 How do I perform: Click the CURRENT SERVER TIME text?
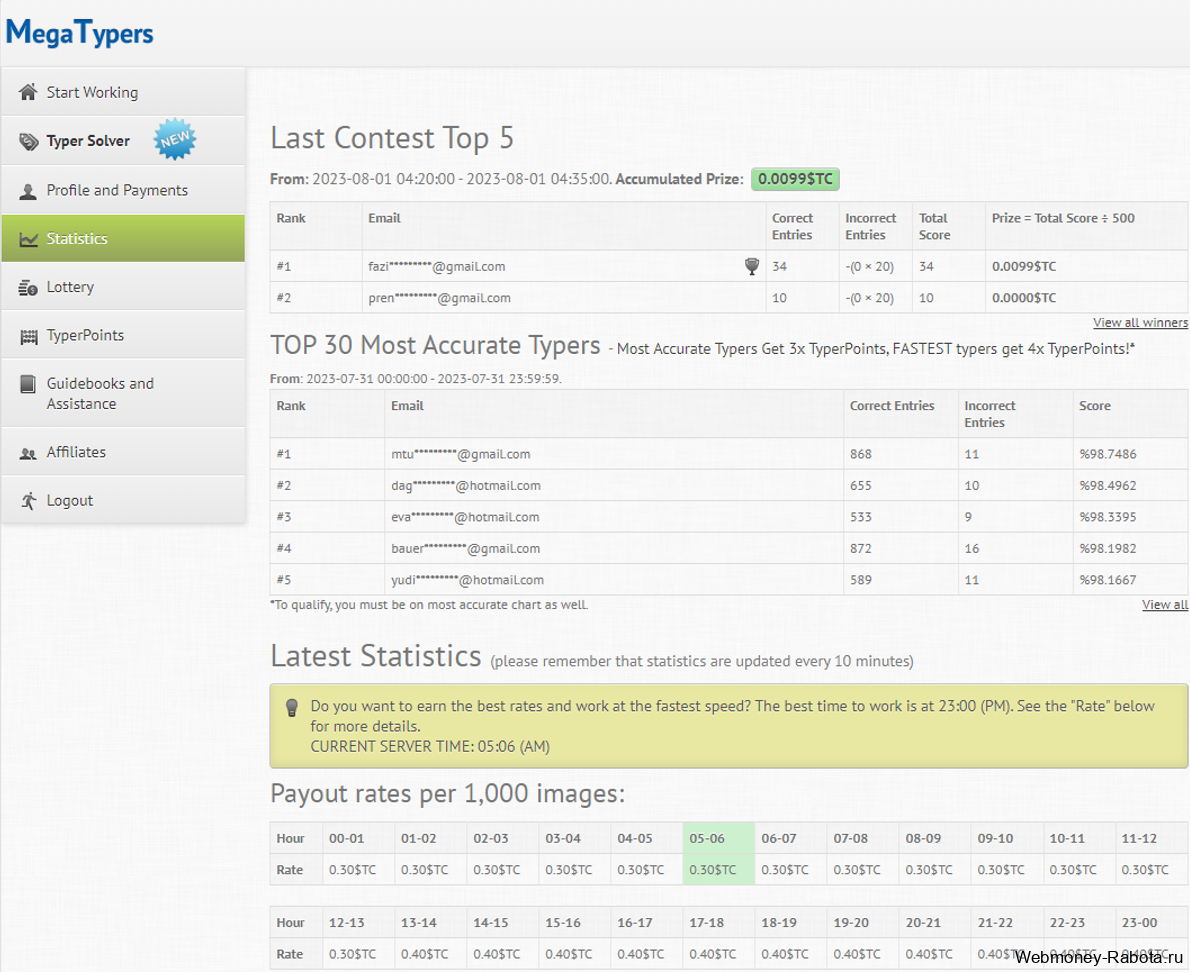[430, 746]
